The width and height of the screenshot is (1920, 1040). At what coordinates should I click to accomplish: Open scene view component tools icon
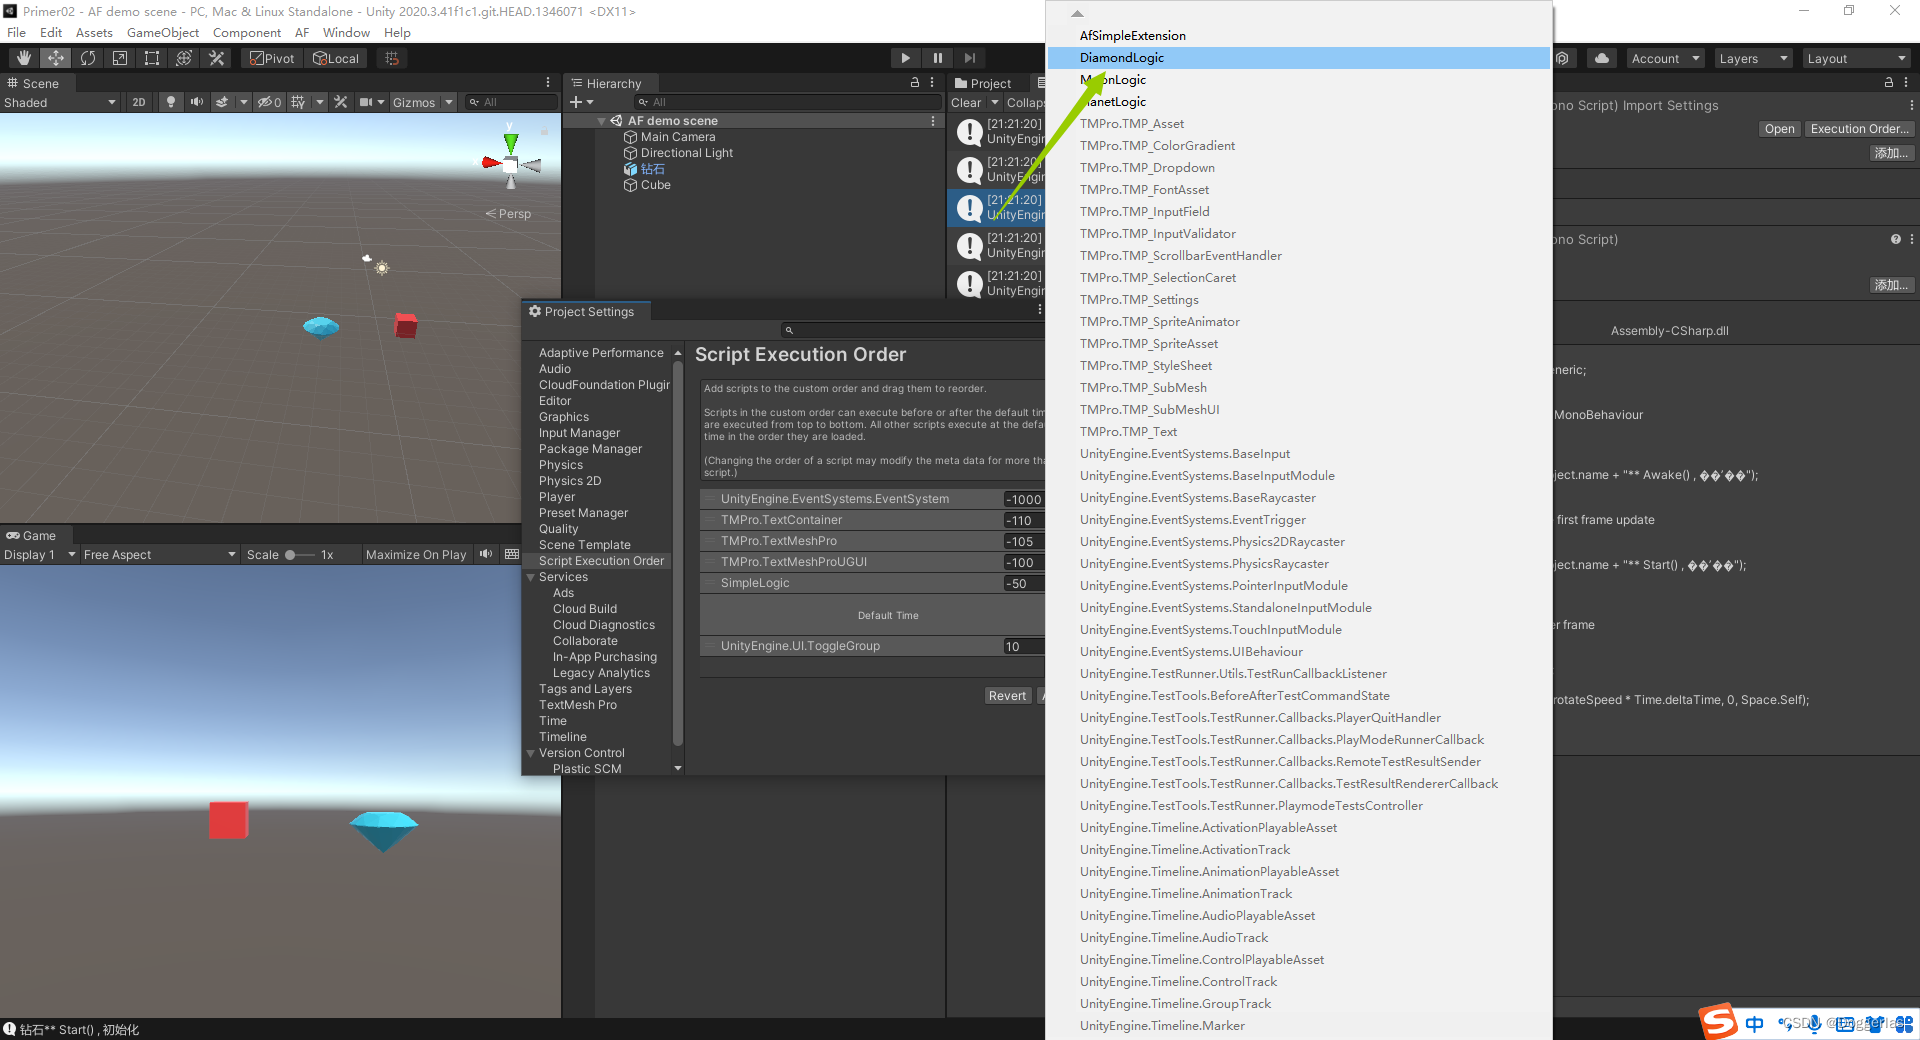341,102
